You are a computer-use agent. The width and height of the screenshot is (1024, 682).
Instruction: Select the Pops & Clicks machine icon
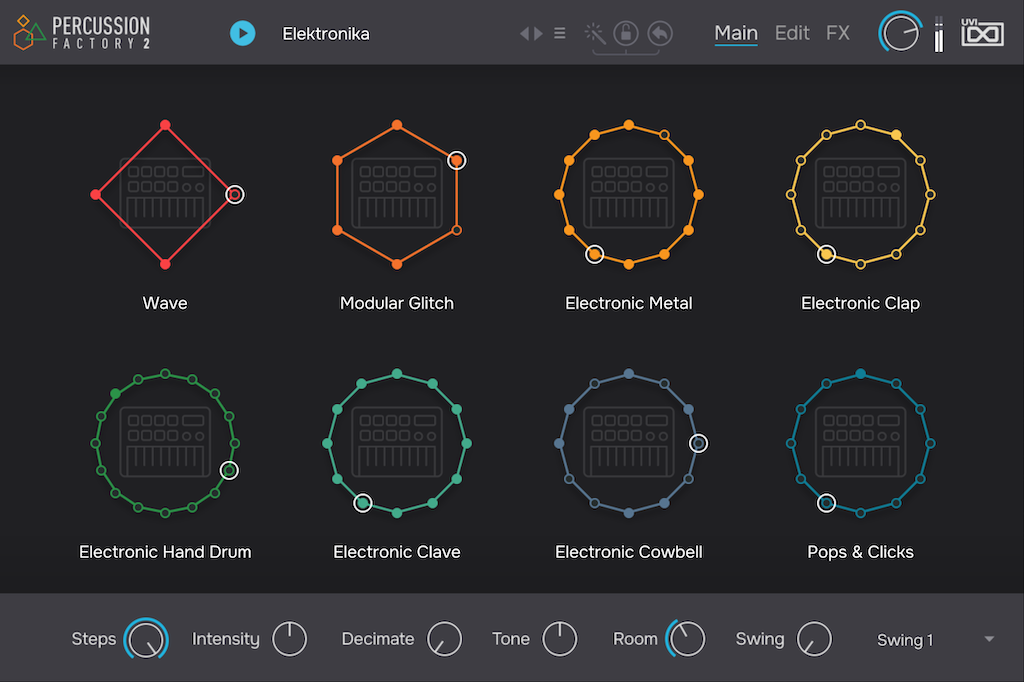860,443
